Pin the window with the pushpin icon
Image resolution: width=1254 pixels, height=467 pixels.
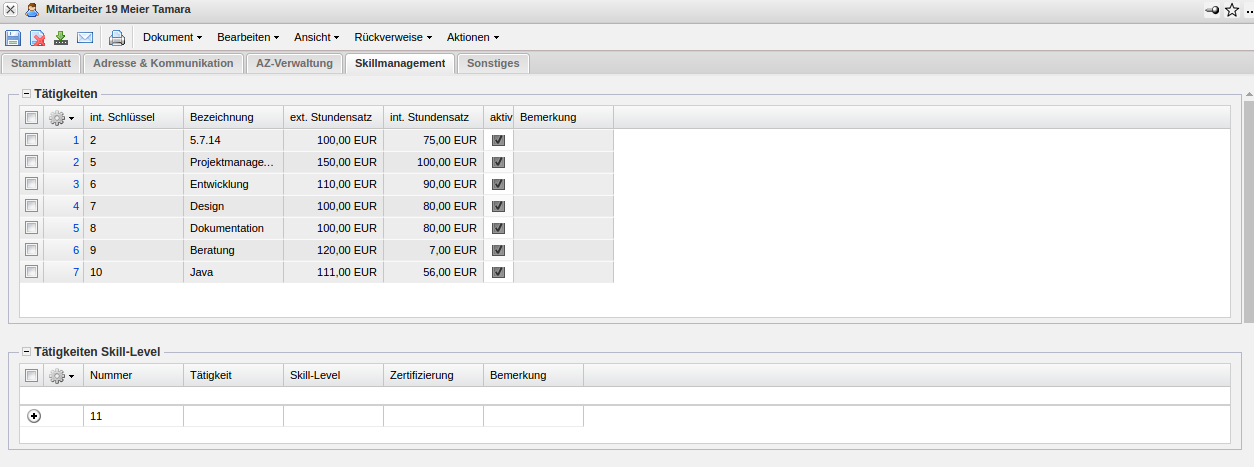pos(1212,10)
